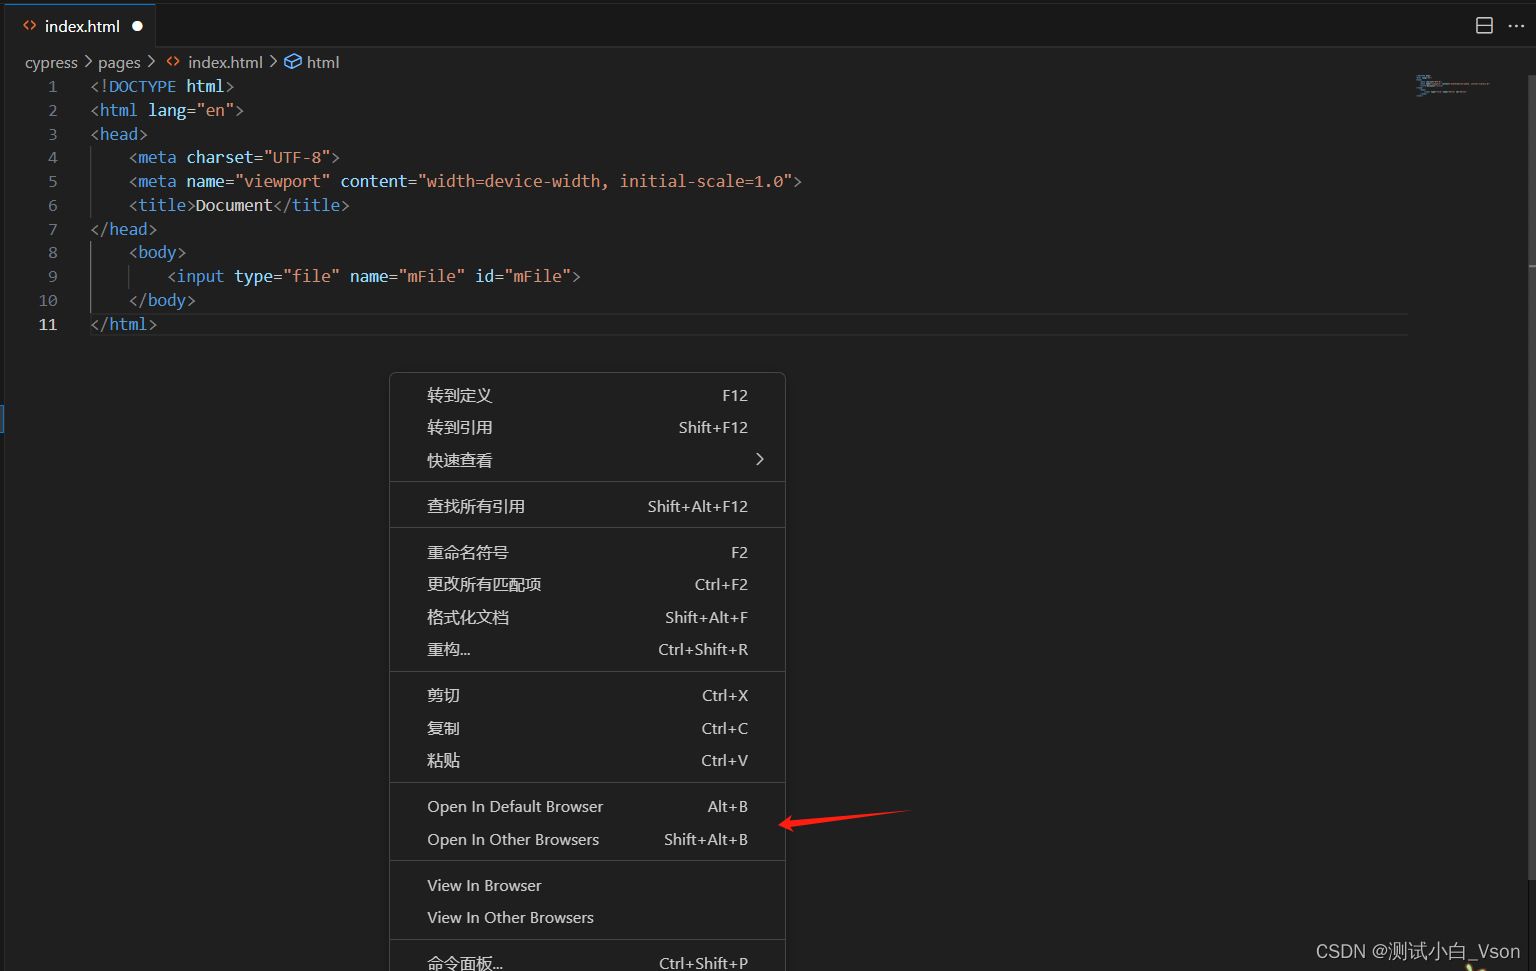Click the type="file" attribute text
1536x971 pixels.
(x=287, y=276)
